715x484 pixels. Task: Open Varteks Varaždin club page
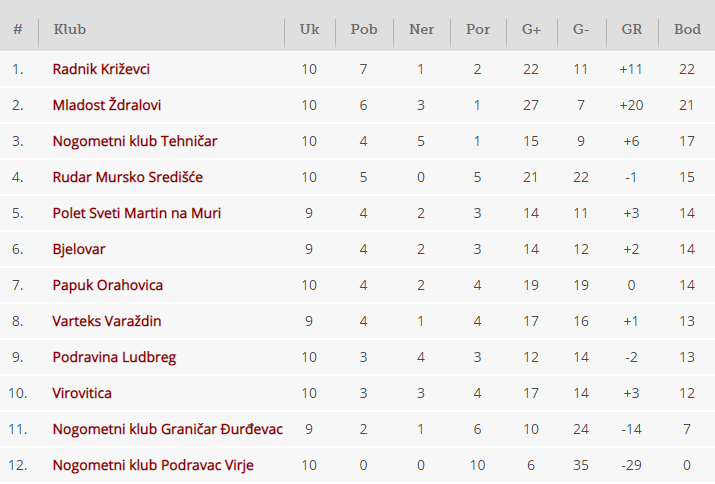pos(107,322)
